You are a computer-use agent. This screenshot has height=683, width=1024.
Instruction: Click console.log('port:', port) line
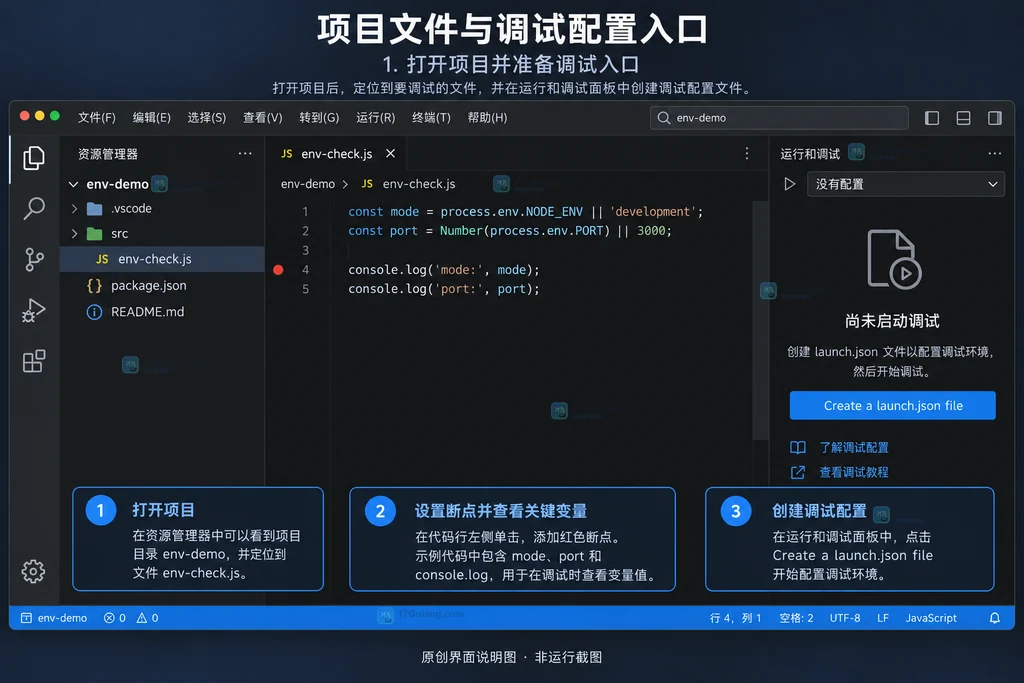pyautogui.click(x=443, y=289)
